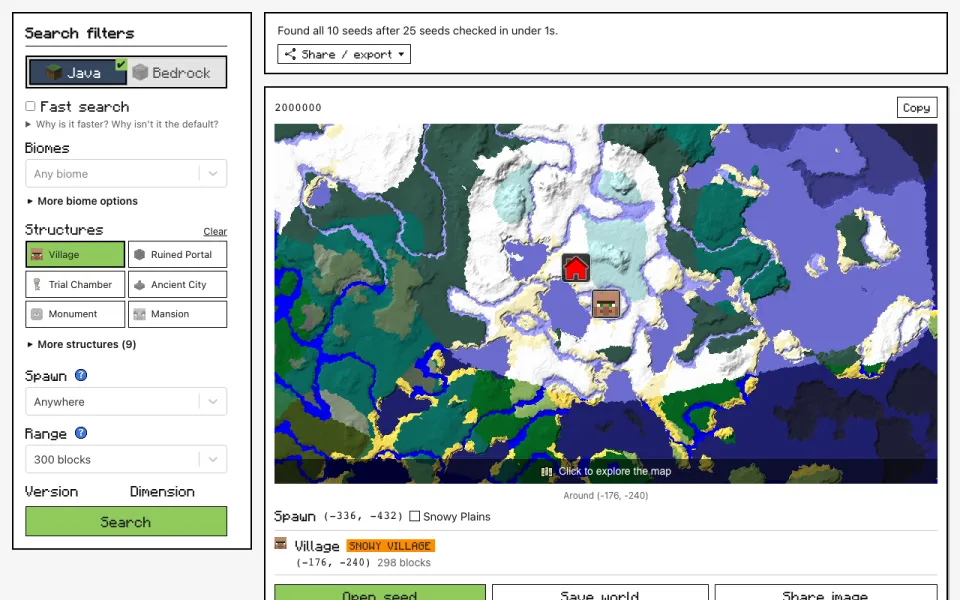Click the map icon beside explore text

(x=547, y=471)
